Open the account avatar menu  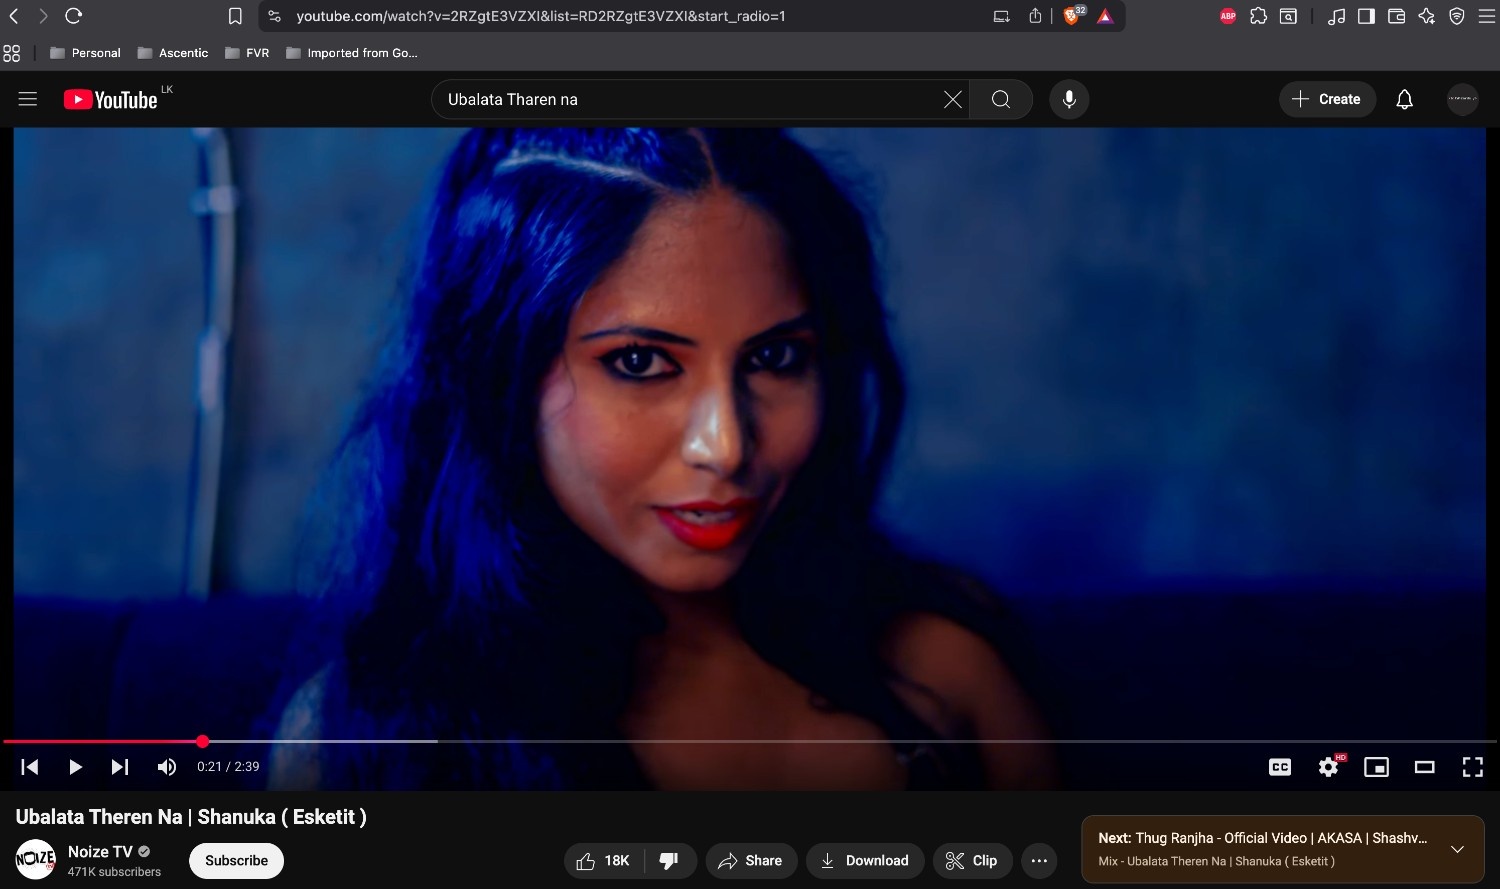(x=1463, y=99)
